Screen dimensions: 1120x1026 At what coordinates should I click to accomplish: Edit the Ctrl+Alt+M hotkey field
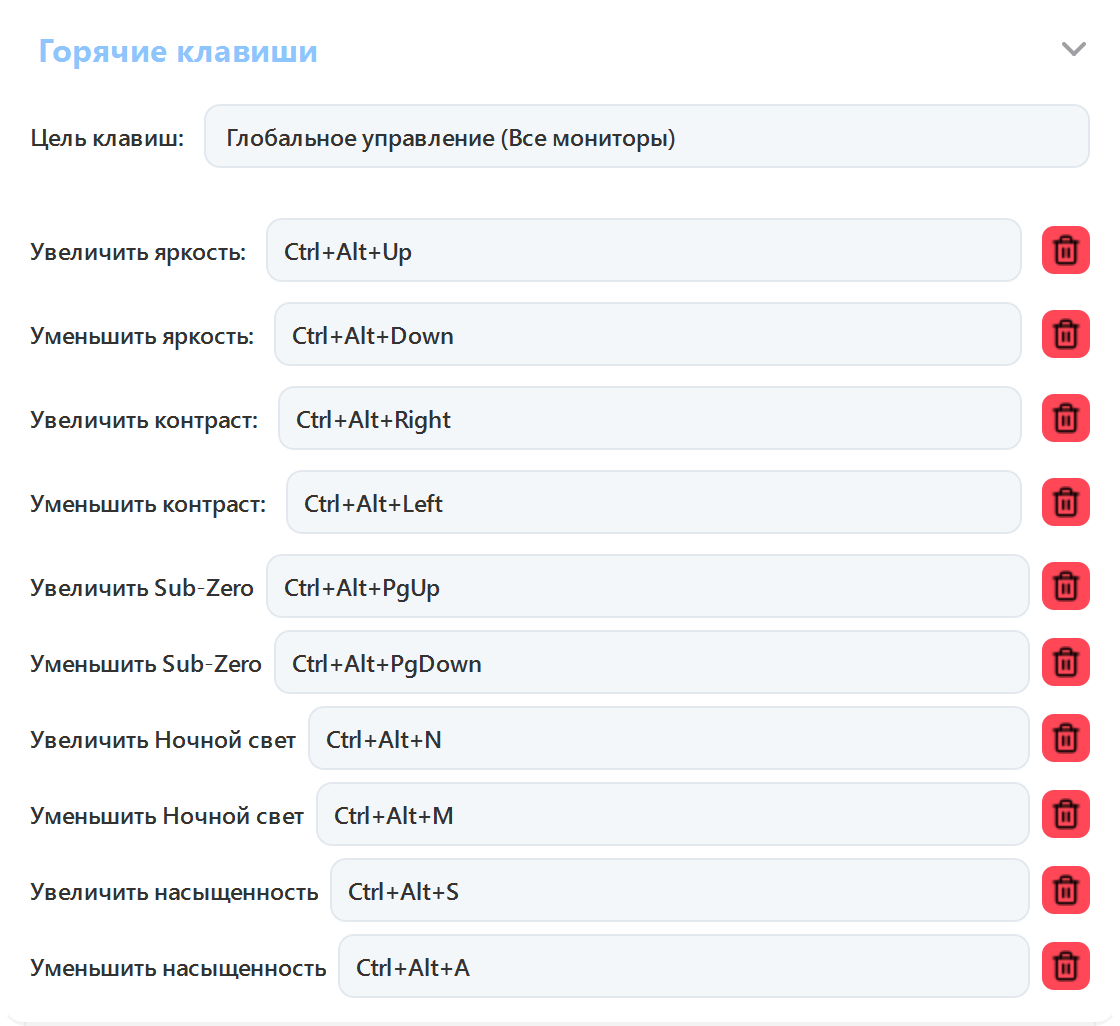[673, 814]
